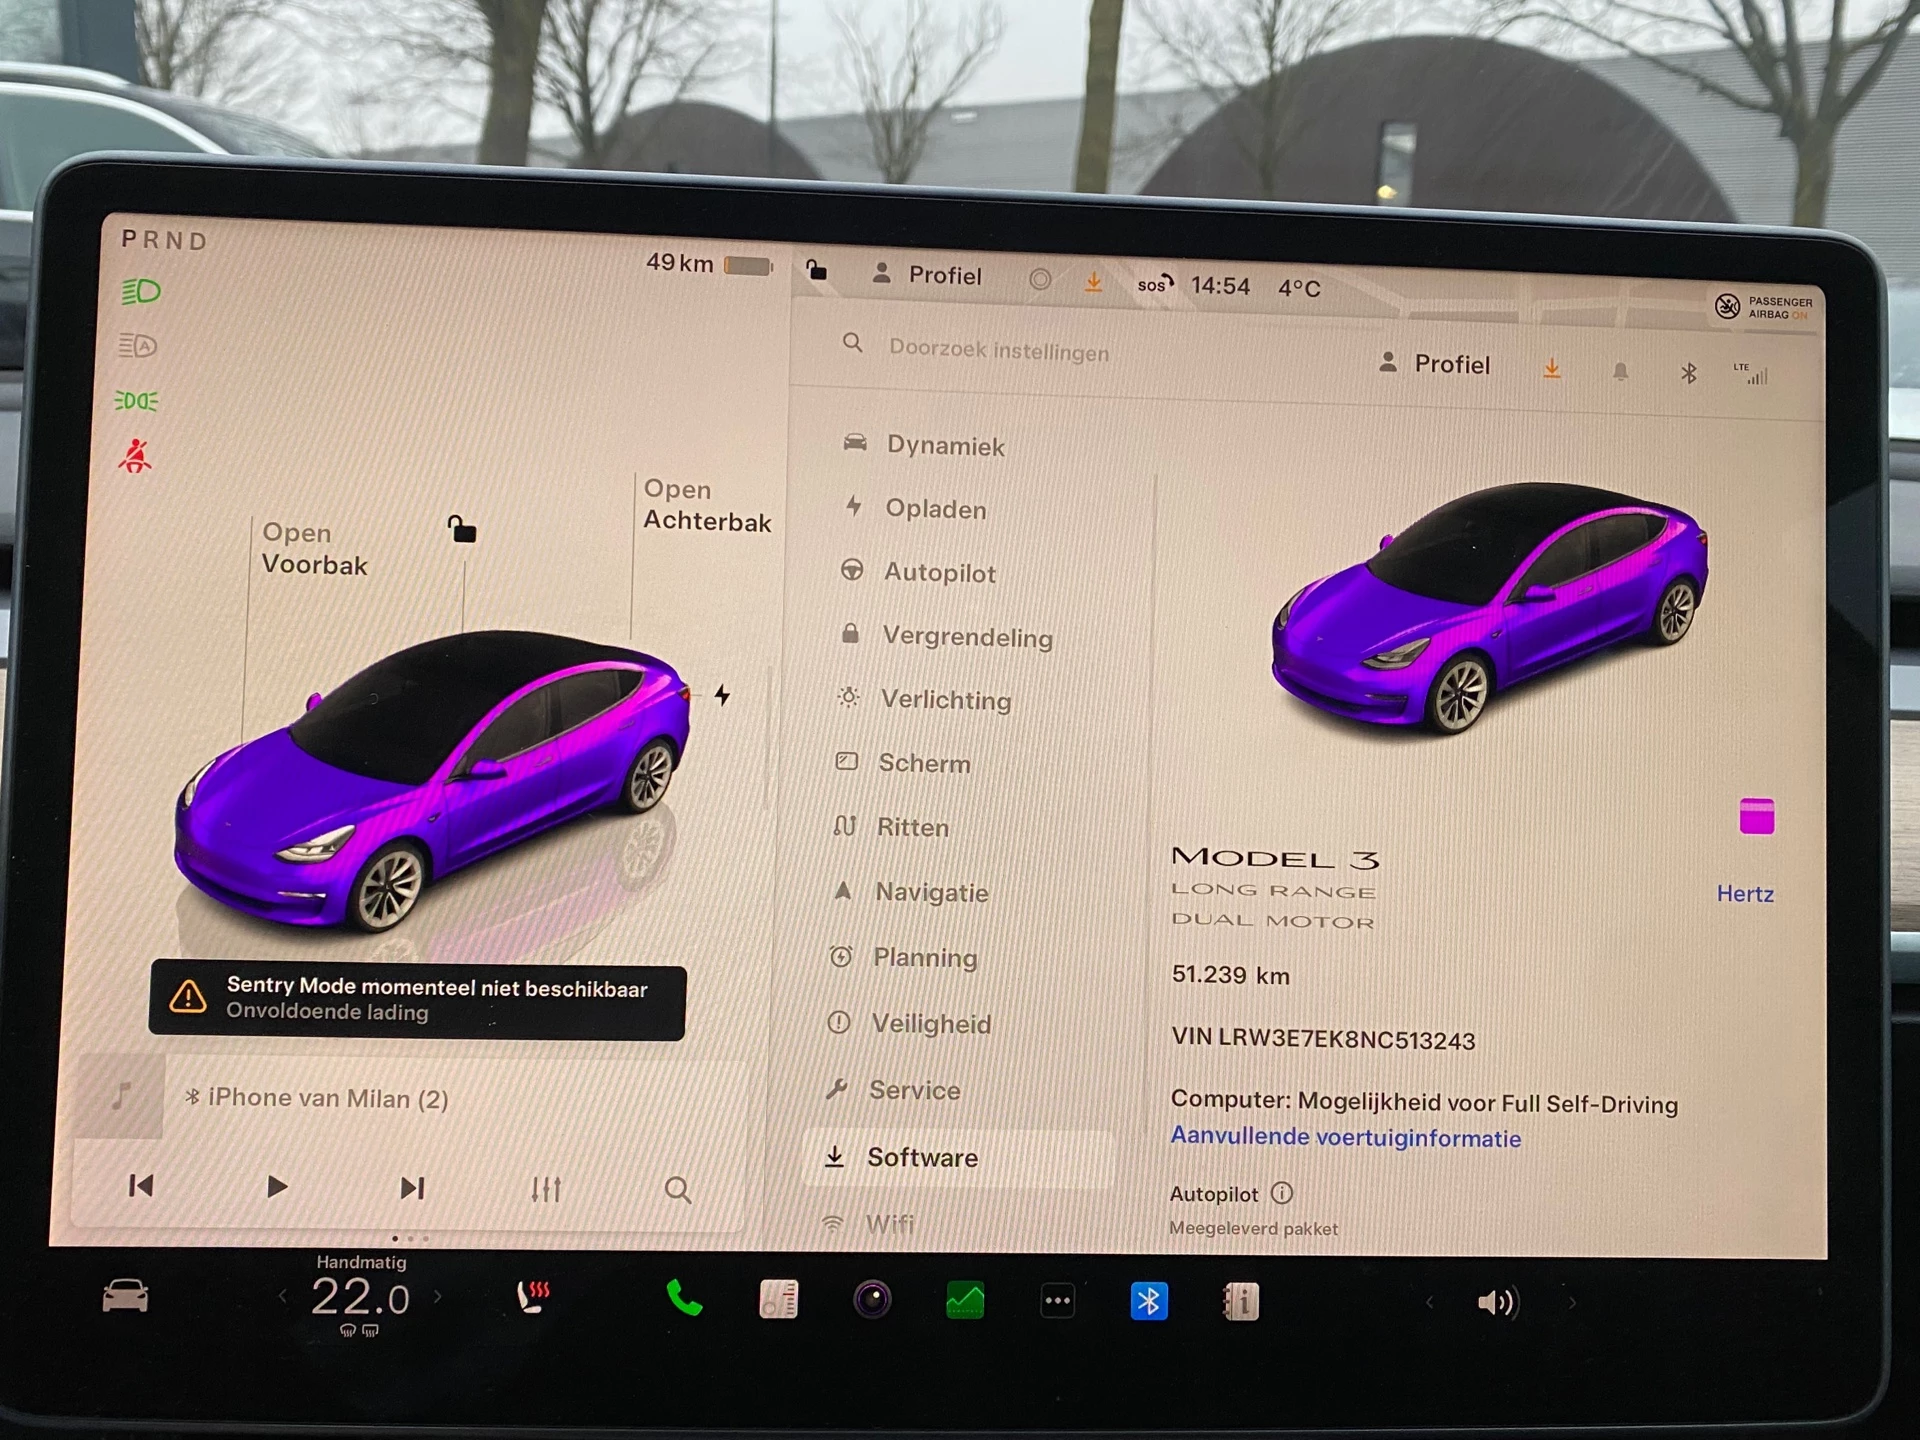Viewport: 1920px width, 1440px height.
Task: Tap the Autopilot info circle icon
Action: point(1282,1192)
